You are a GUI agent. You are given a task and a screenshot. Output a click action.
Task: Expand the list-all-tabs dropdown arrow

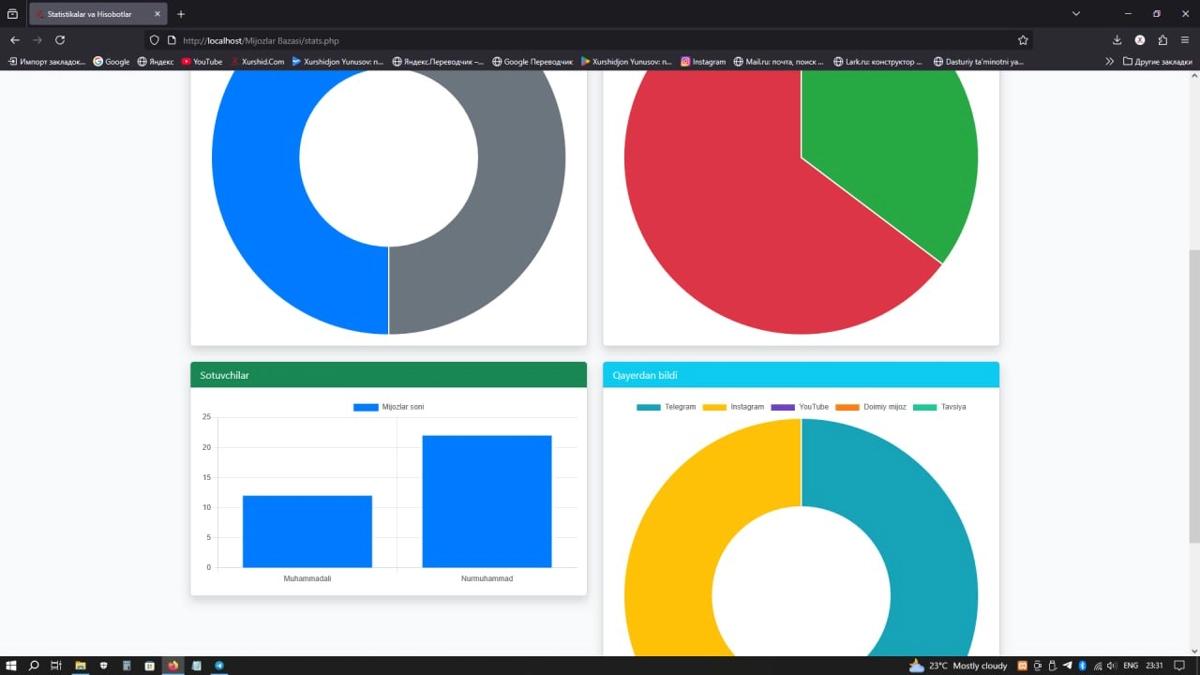click(1076, 14)
